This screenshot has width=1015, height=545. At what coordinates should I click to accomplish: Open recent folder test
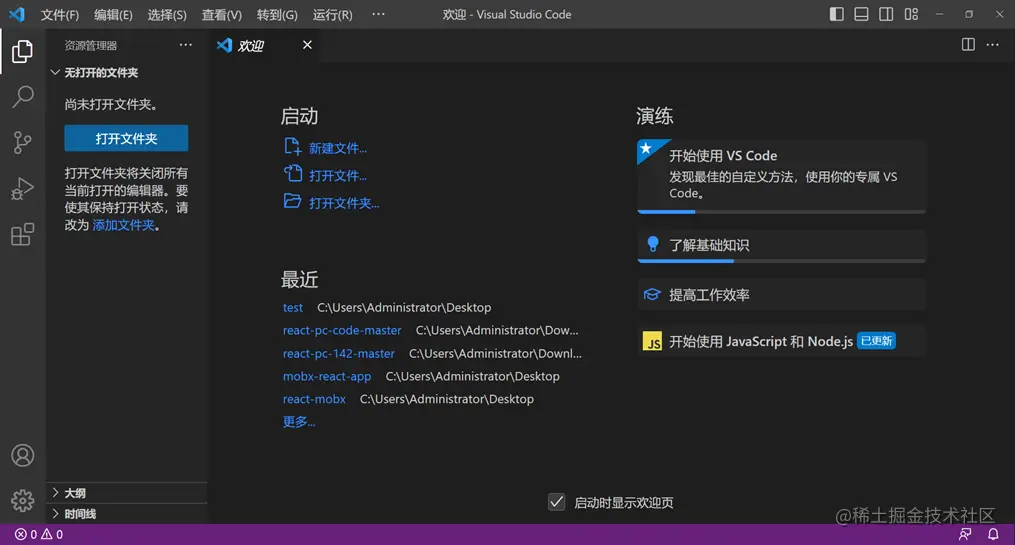coord(293,307)
